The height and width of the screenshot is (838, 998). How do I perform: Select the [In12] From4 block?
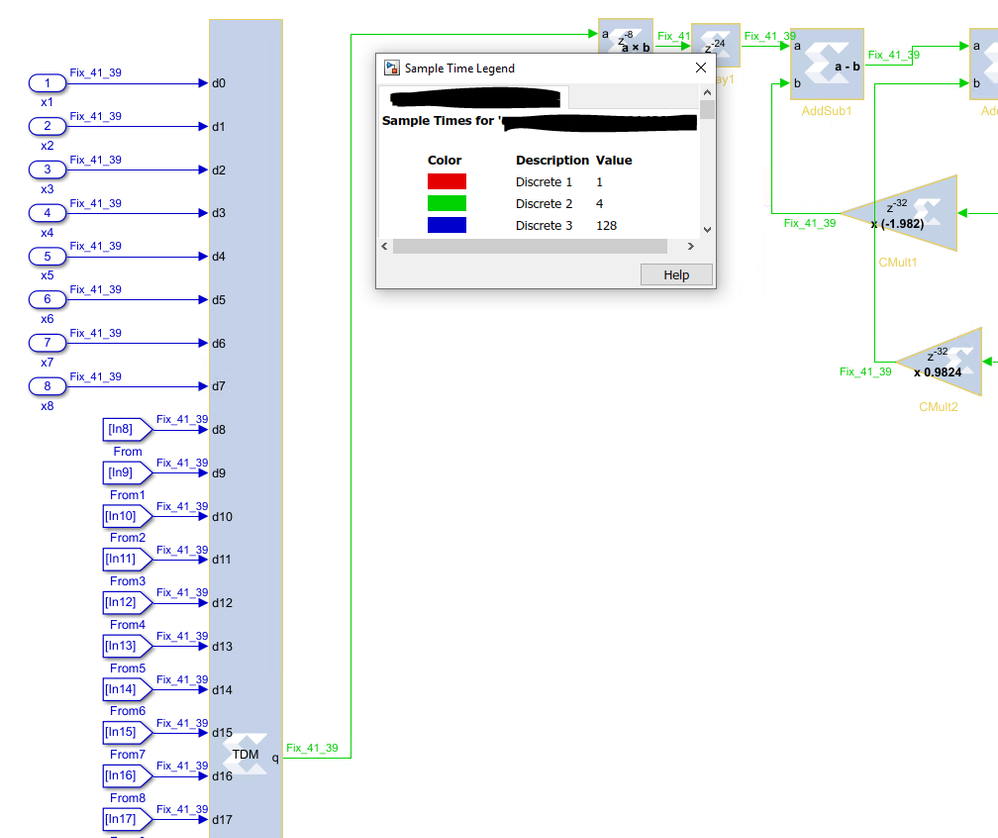127,603
